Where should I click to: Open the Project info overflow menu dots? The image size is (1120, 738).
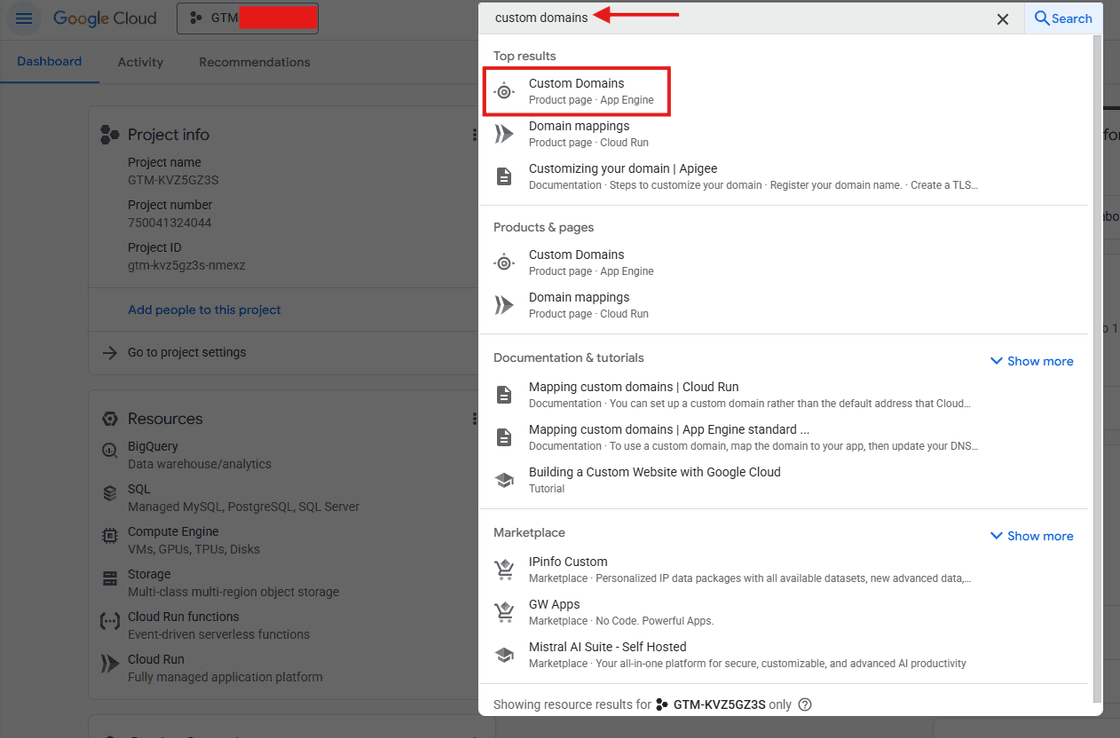pyautogui.click(x=474, y=134)
